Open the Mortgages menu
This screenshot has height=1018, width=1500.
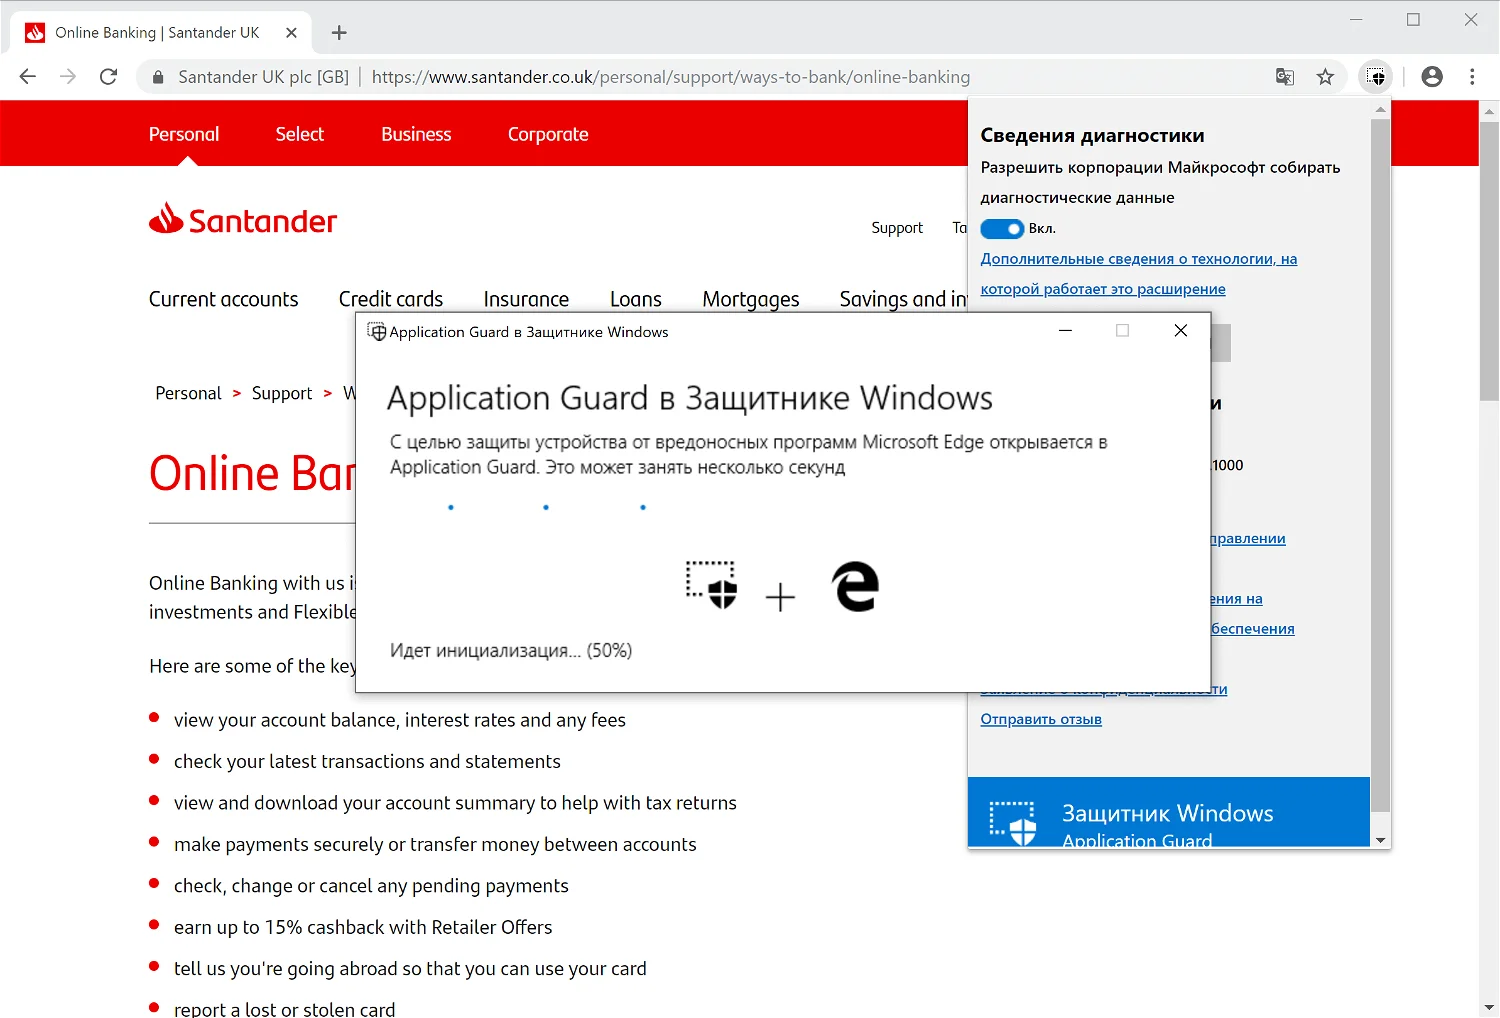[751, 299]
